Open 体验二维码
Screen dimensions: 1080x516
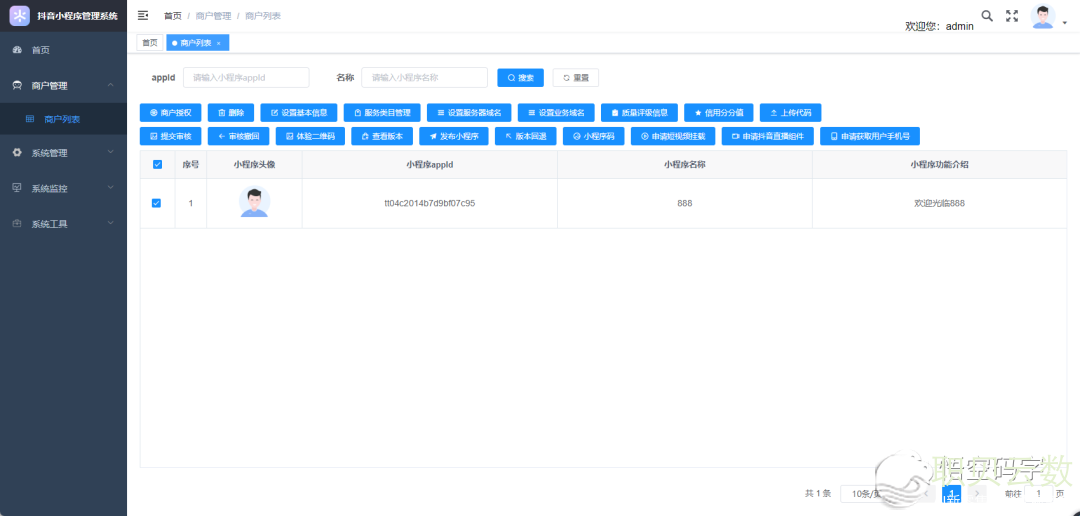pos(310,136)
